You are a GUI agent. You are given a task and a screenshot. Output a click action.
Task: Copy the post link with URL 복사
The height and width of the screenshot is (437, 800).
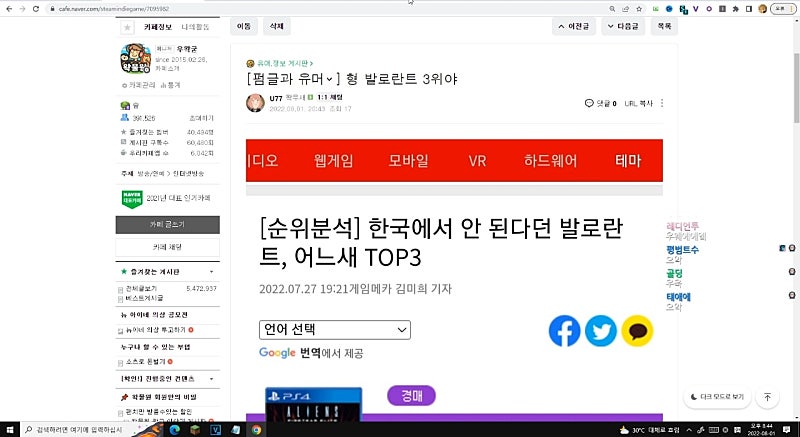tap(639, 104)
